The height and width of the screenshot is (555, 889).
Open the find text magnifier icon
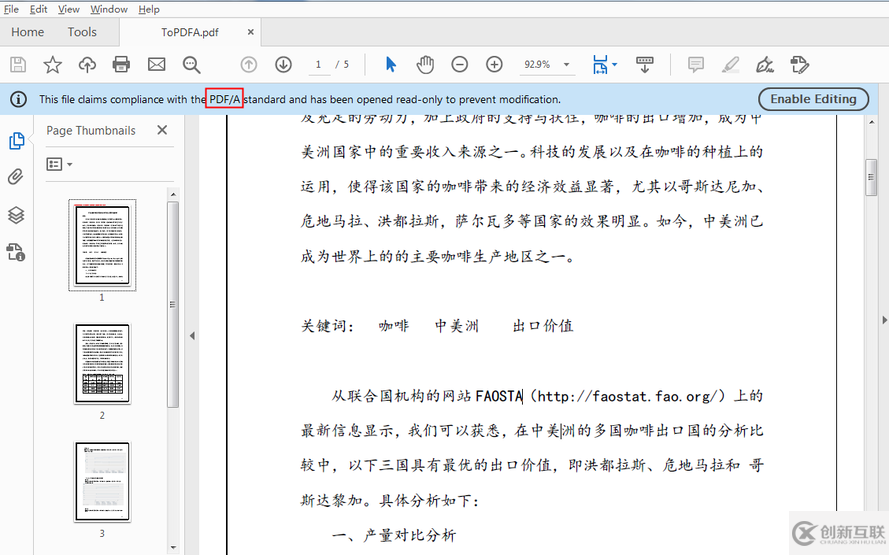[x=192, y=65]
